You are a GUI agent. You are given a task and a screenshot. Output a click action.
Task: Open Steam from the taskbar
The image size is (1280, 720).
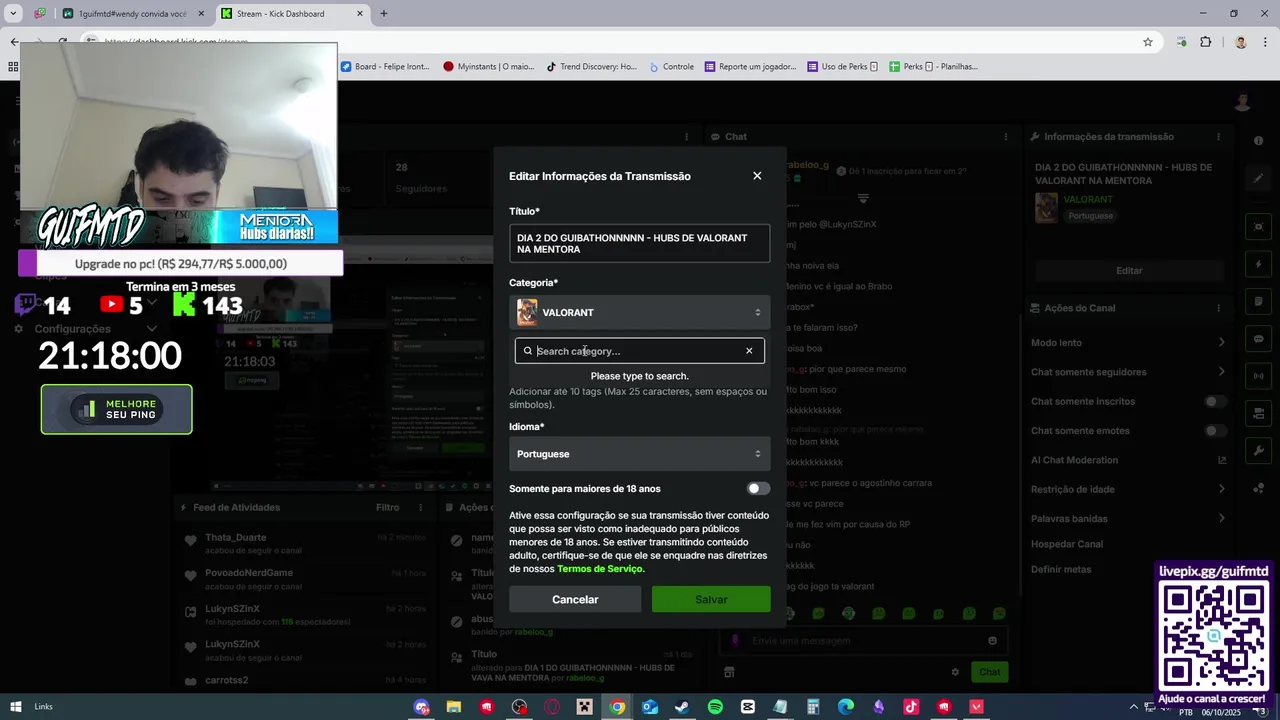(x=682, y=707)
